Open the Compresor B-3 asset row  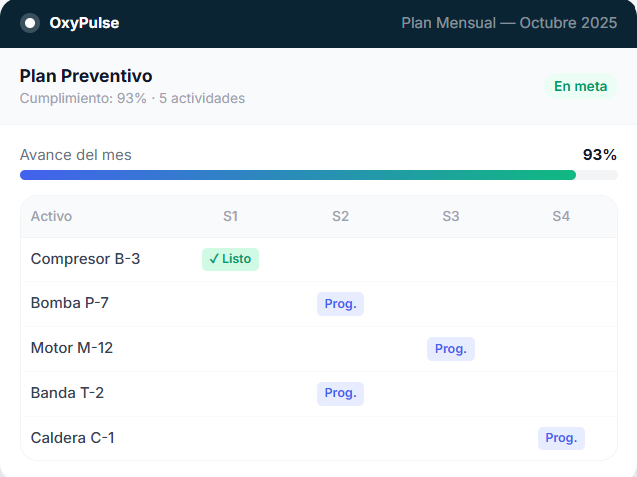319,260
